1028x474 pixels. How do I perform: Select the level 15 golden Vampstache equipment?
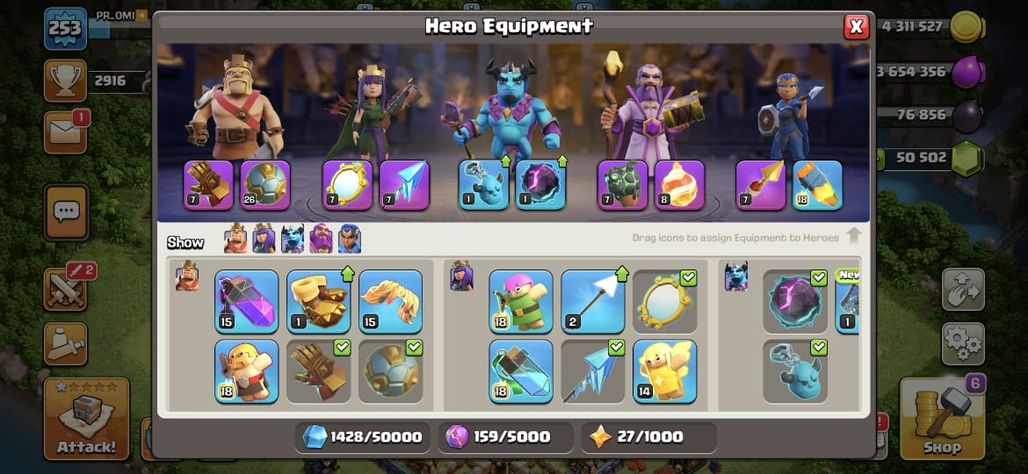click(390, 302)
